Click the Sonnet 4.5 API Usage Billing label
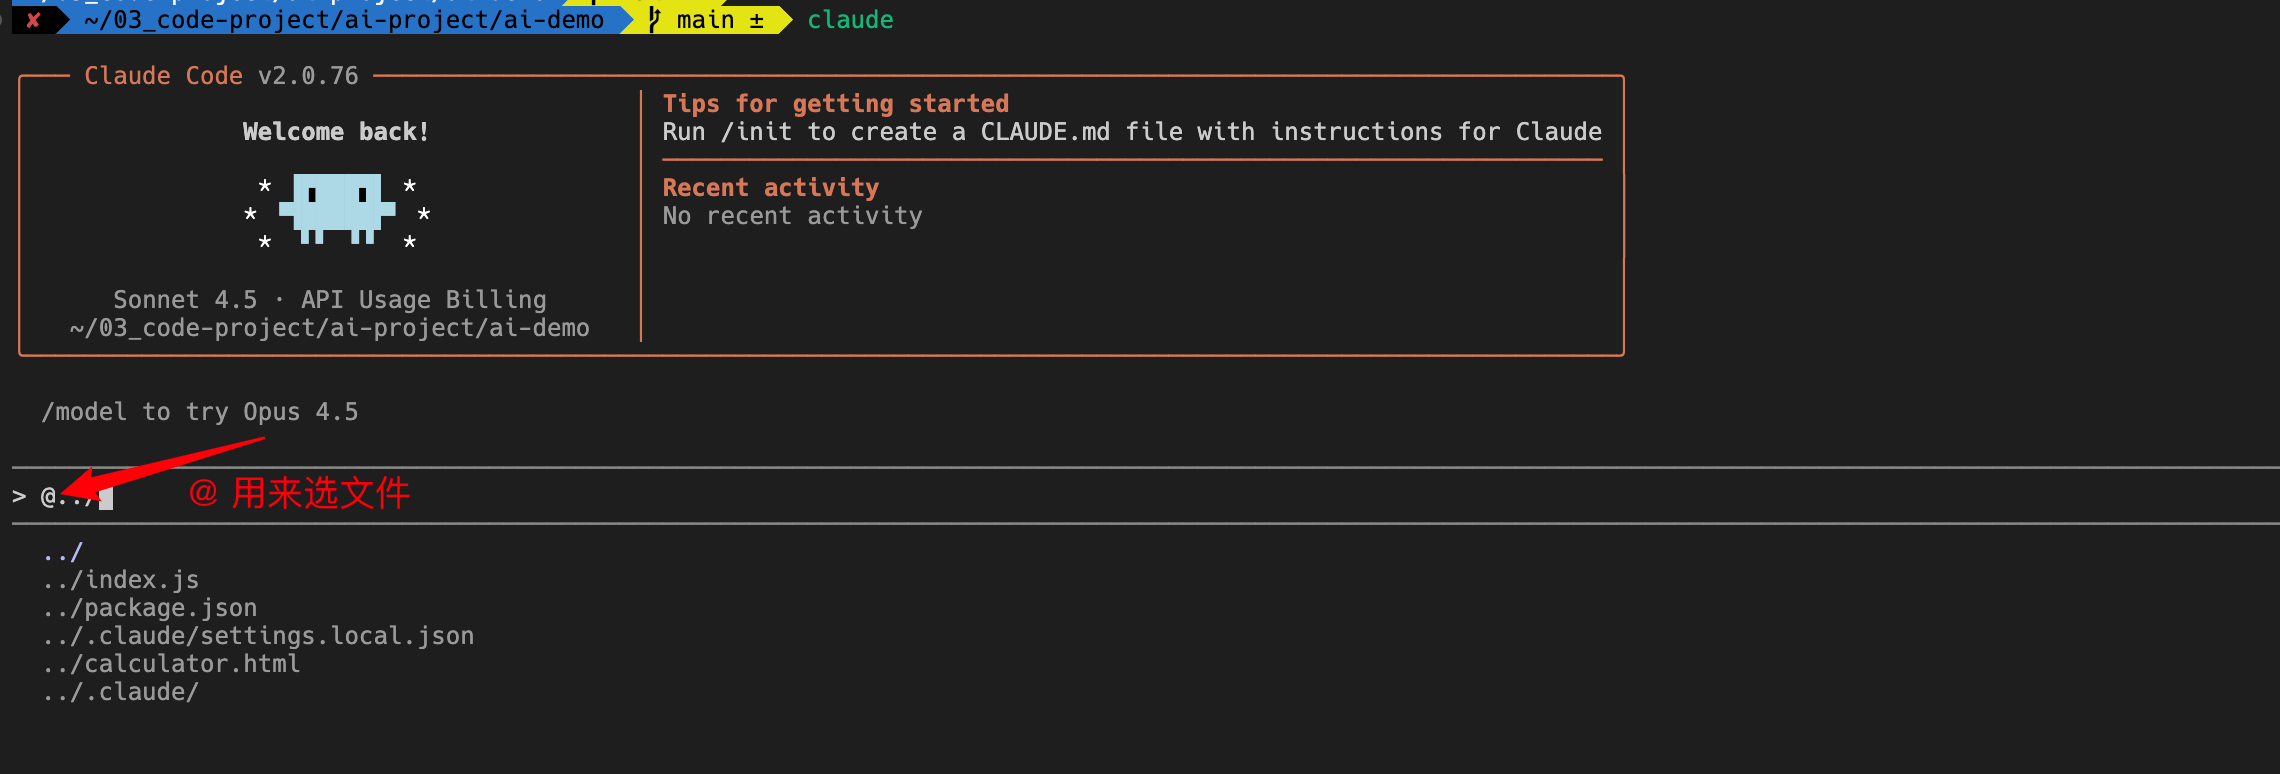 point(329,300)
